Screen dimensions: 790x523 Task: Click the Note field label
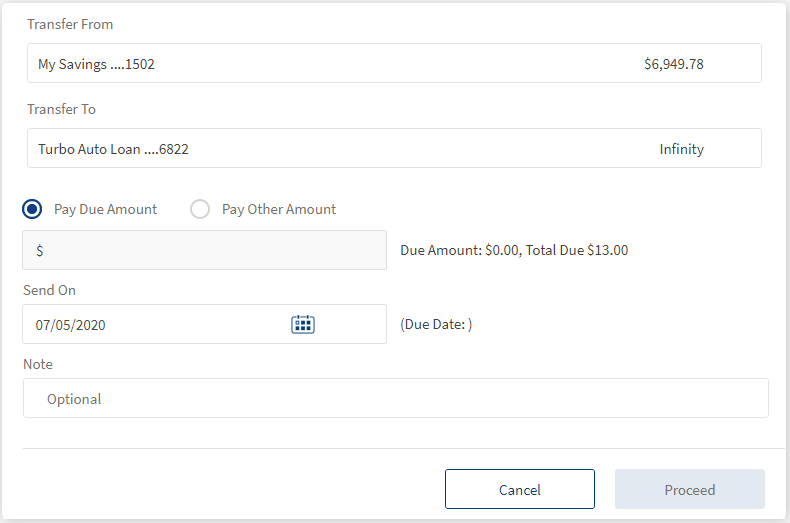click(38, 364)
